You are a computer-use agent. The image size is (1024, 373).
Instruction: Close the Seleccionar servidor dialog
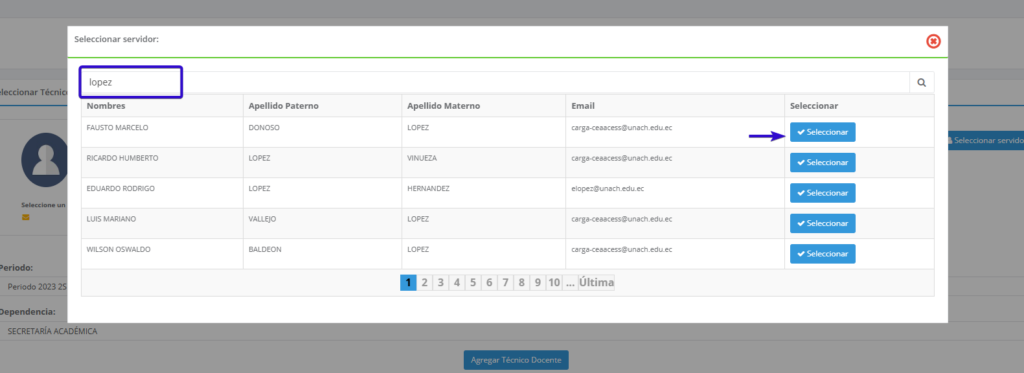click(933, 42)
